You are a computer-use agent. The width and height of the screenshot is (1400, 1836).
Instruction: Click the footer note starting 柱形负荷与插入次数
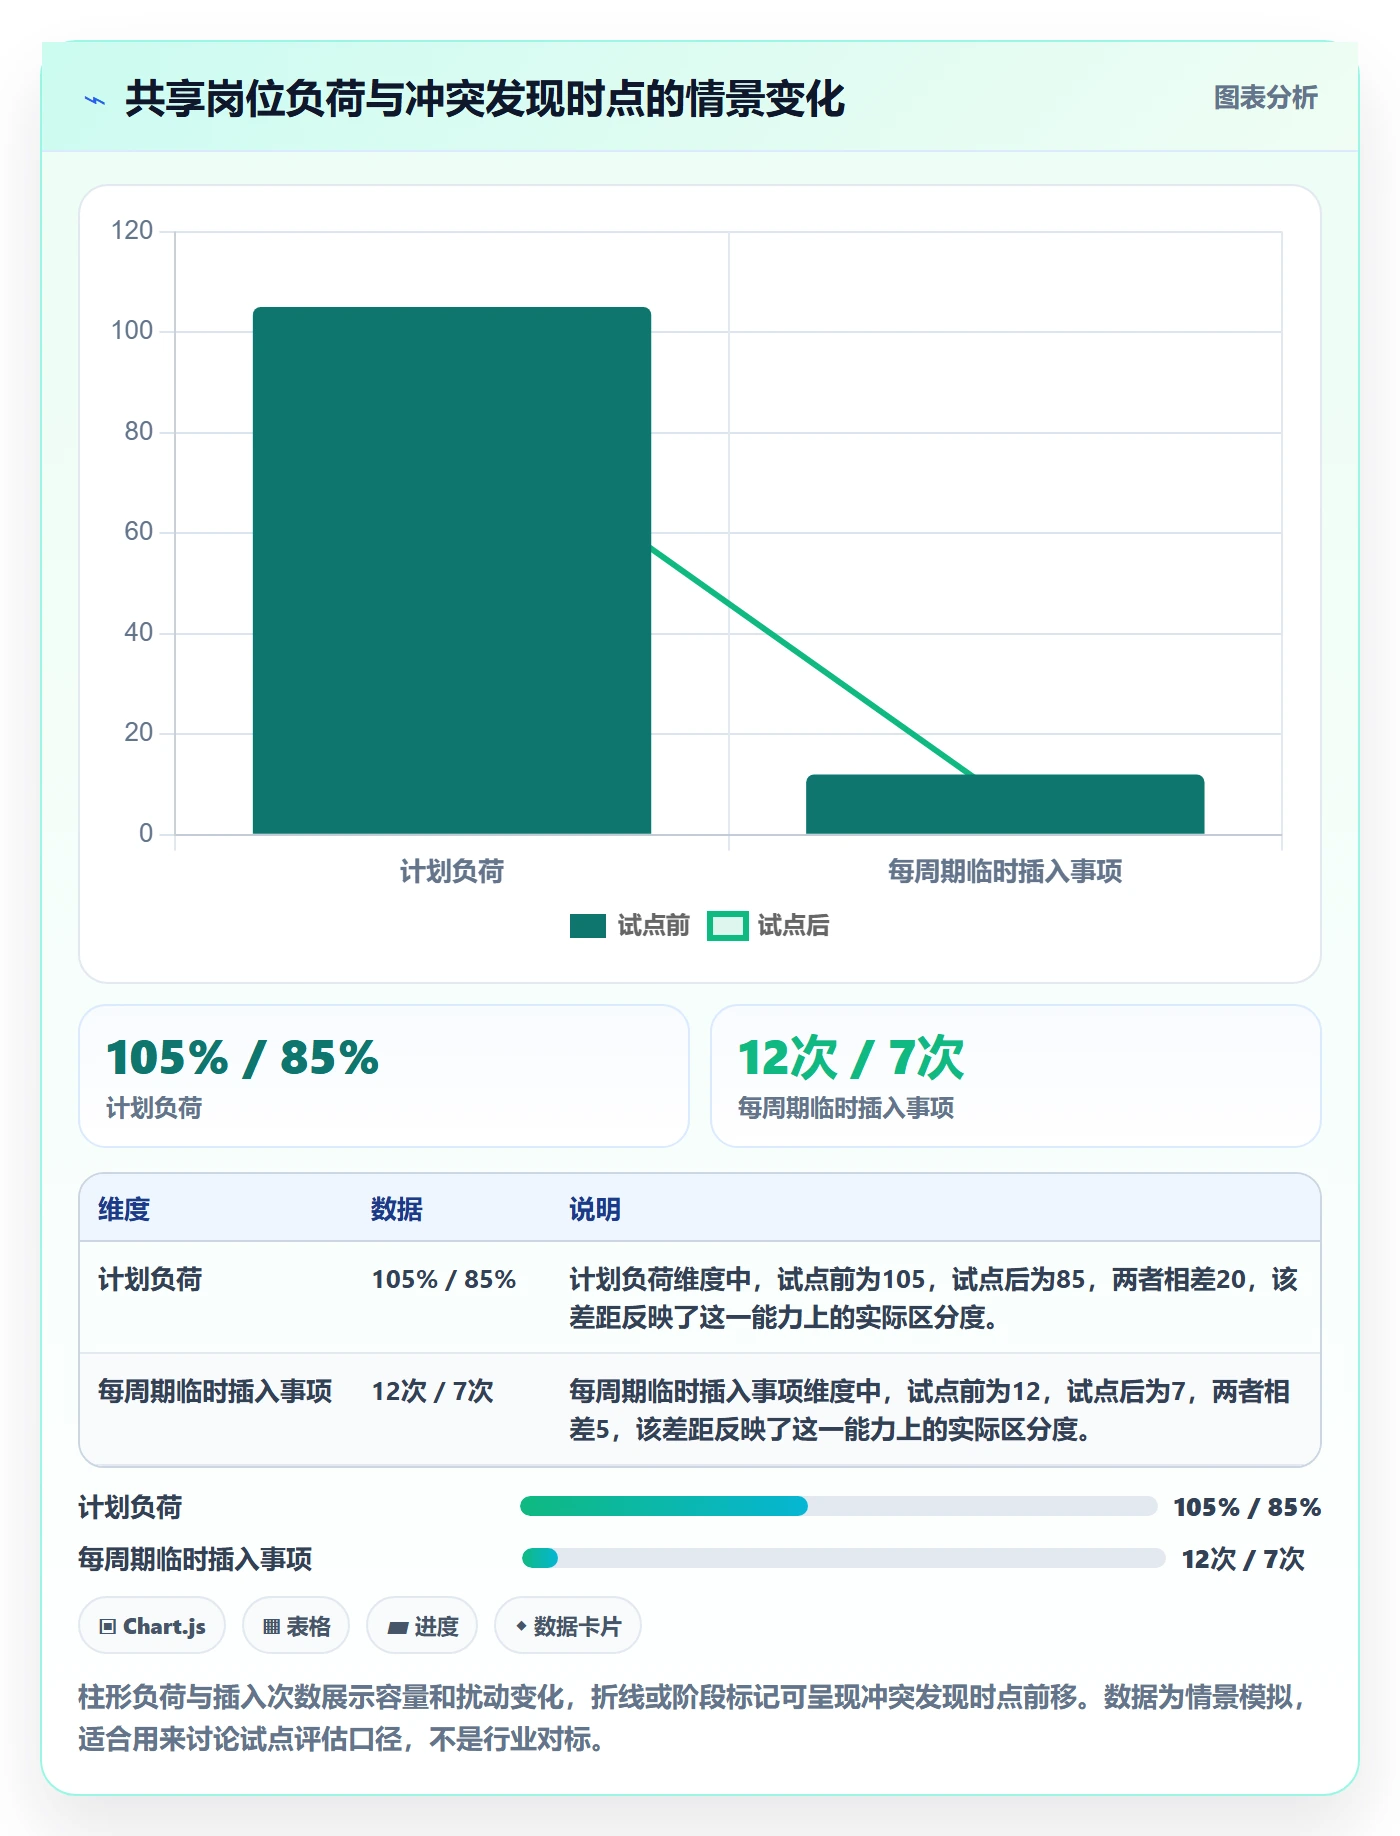pyautogui.click(x=694, y=1718)
